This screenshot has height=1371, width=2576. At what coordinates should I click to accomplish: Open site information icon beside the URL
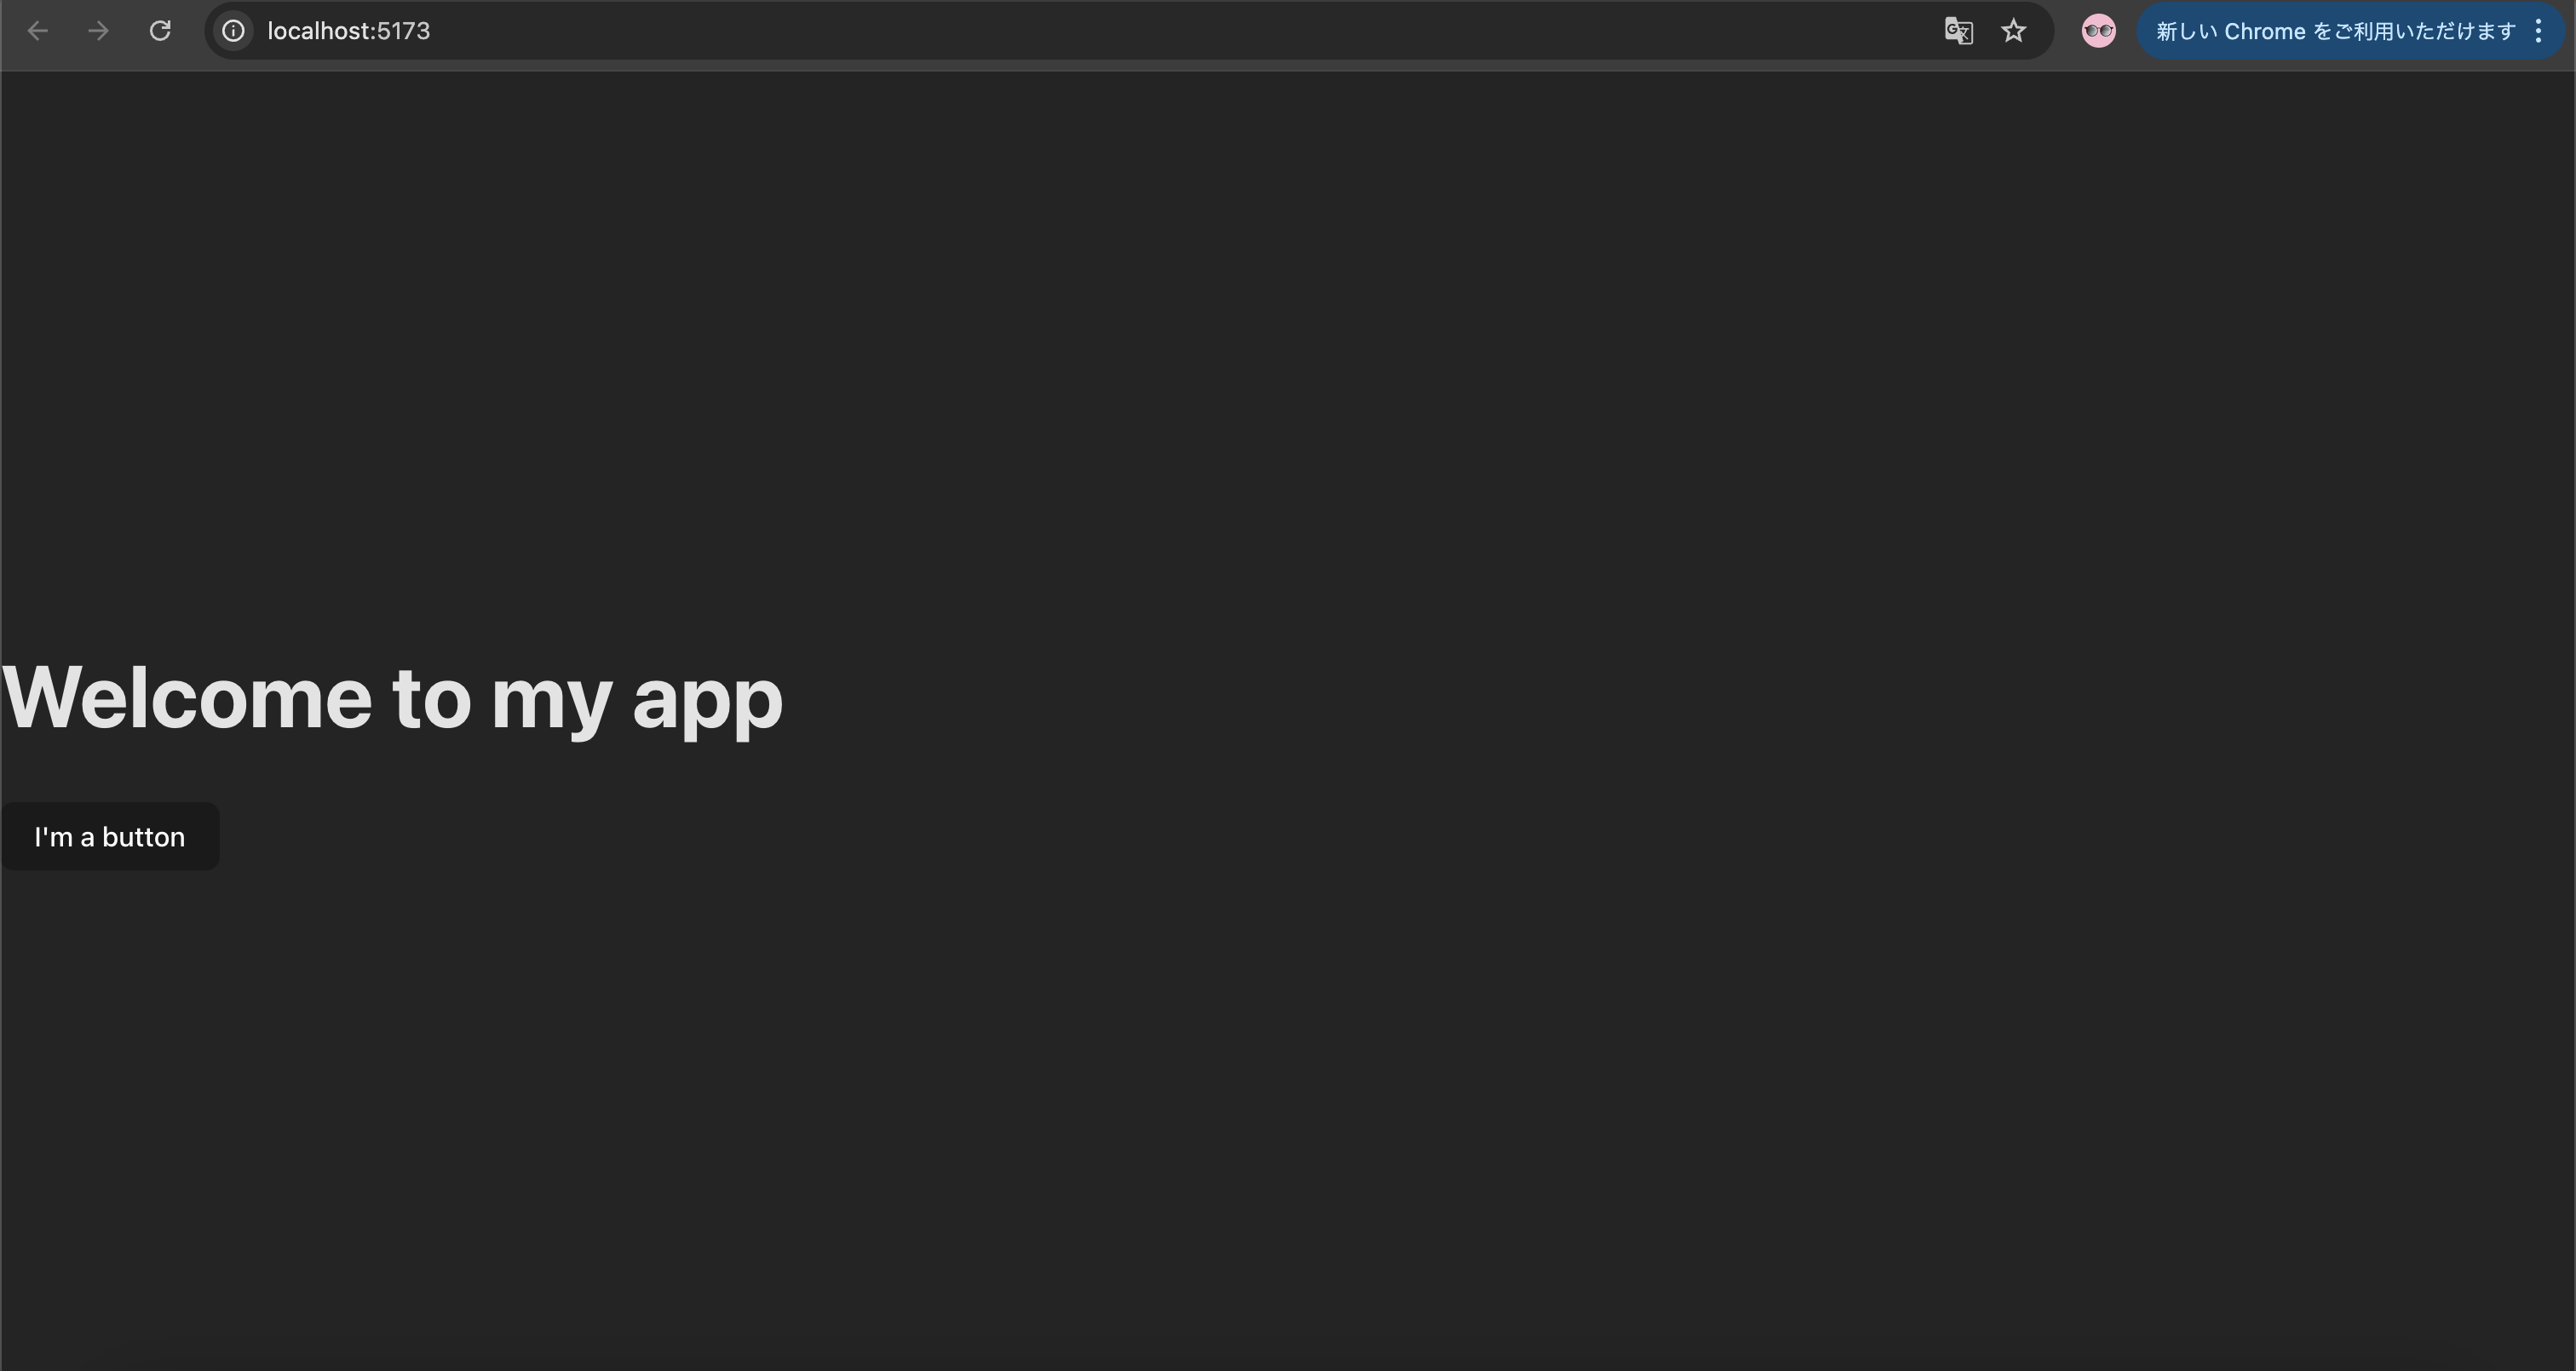pyautogui.click(x=233, y=31)
